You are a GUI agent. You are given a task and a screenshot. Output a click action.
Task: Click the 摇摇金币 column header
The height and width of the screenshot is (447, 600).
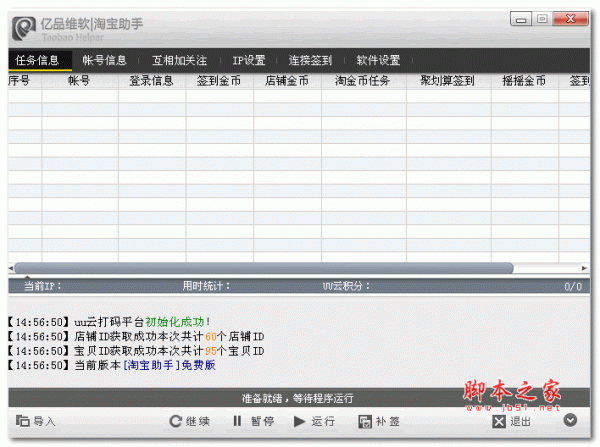pyautogui.click(x=524, y=81)
